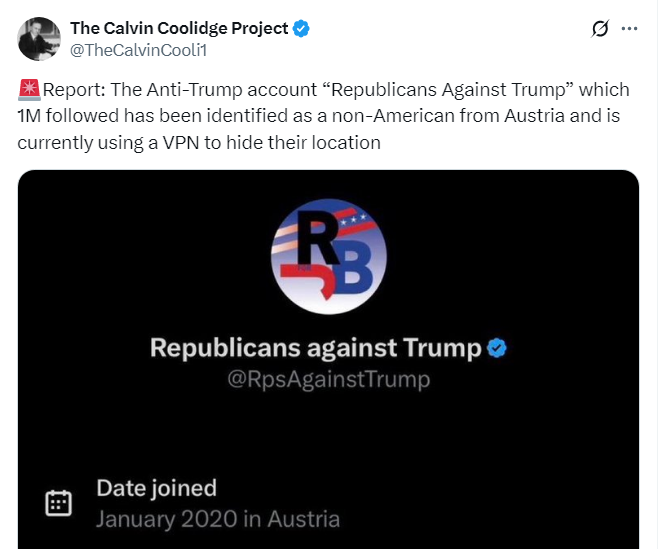
Task: Open The Calvin Coolidge Project display name
Action: tap(179, 28)
